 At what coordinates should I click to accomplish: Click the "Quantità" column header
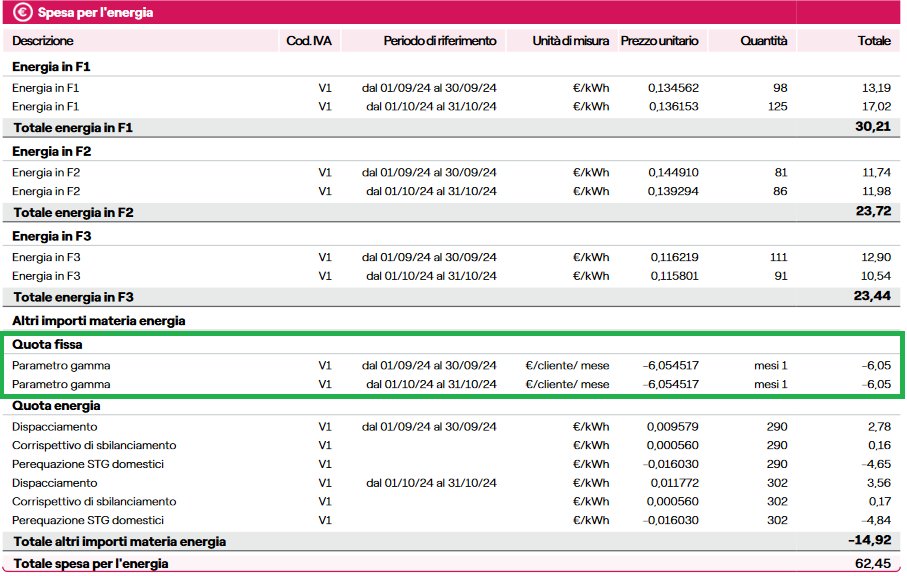[x=764, y=41]
